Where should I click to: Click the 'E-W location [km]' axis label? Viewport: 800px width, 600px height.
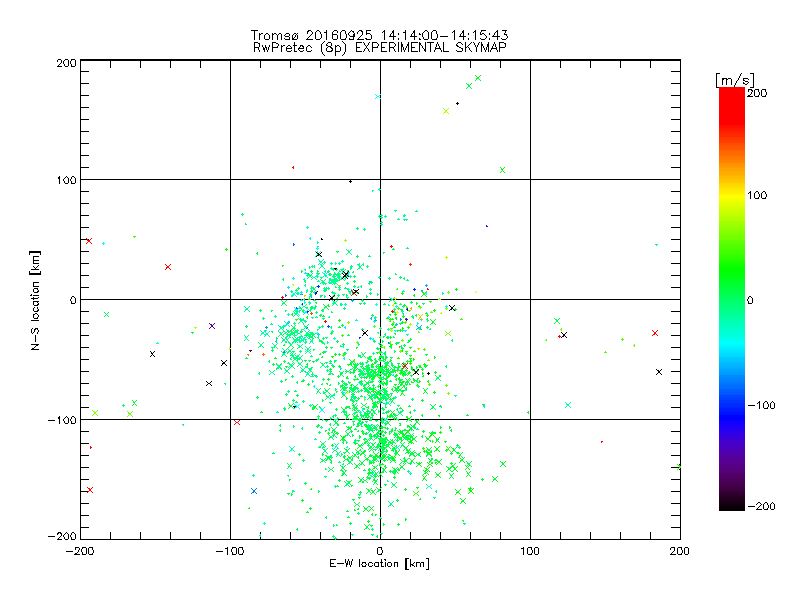379,564
